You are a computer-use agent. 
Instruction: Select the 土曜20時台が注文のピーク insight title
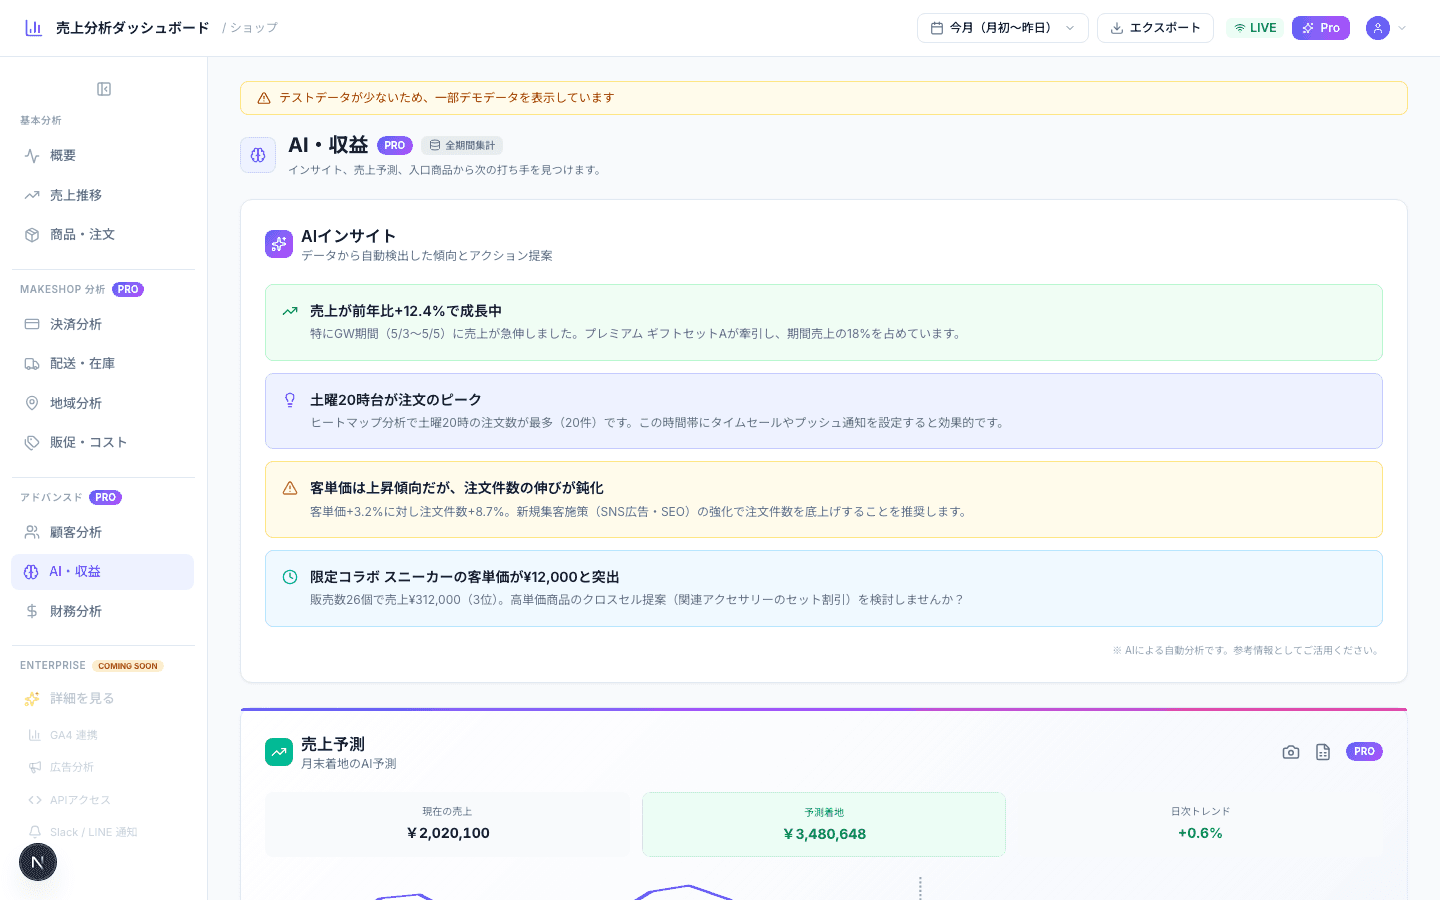pos(396,400)
